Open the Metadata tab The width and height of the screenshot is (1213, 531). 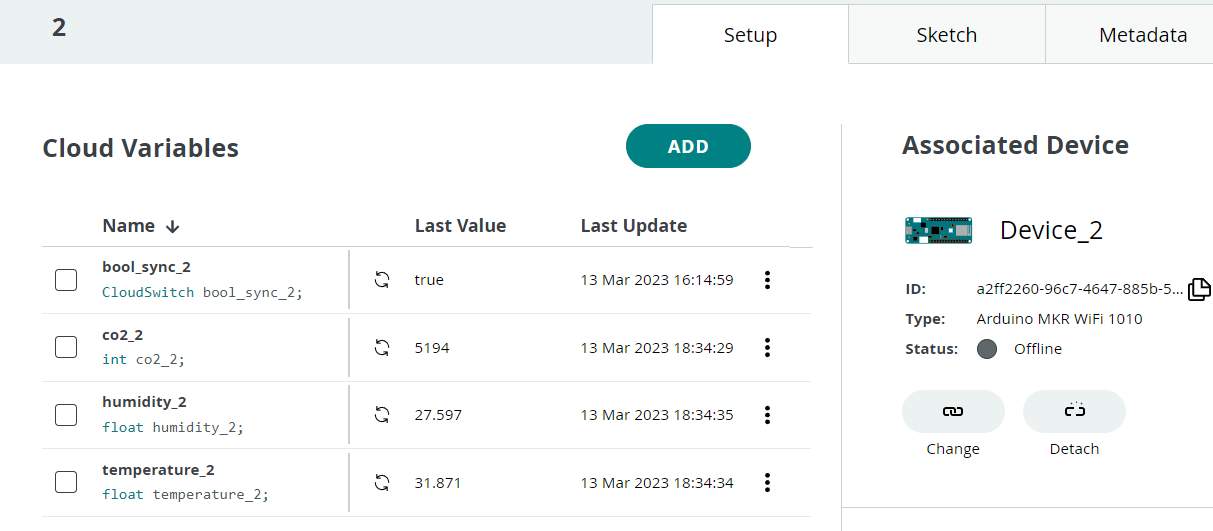pos(1142,35)
